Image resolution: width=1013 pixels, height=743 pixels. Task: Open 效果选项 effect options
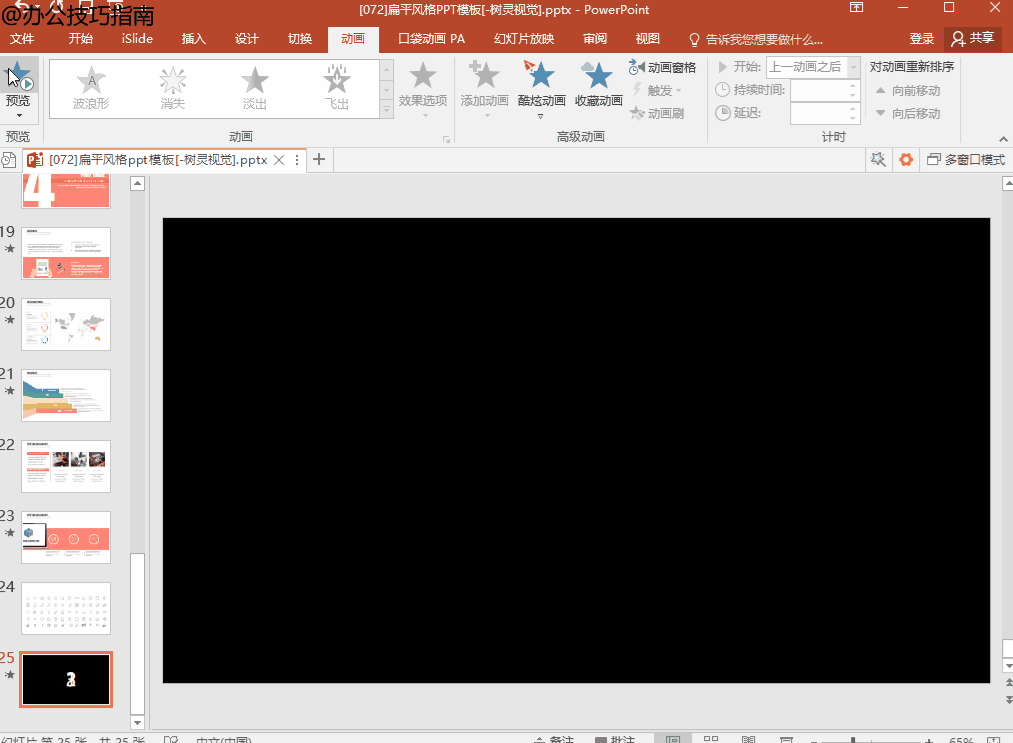coord(423,89)
